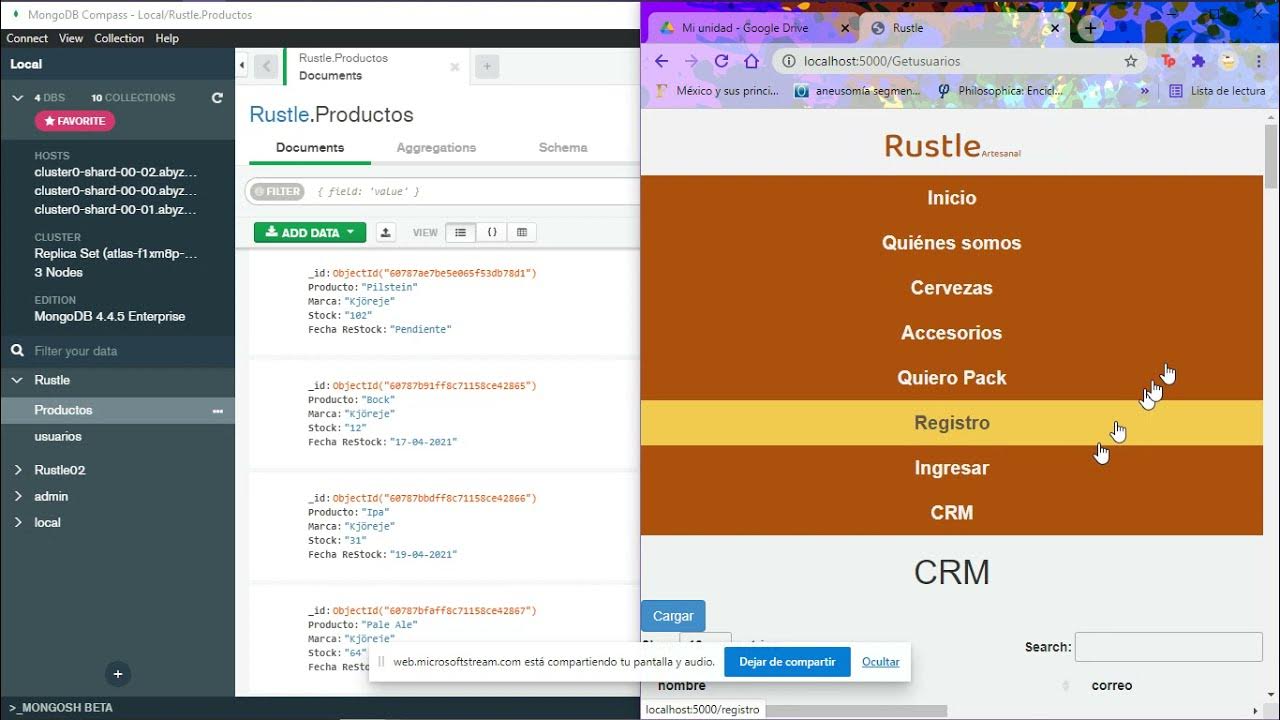Collapse the Compass sidebar with arrow toggle
The height and width of the screenshot is (720, 1280).
click(x=242, y=66)
